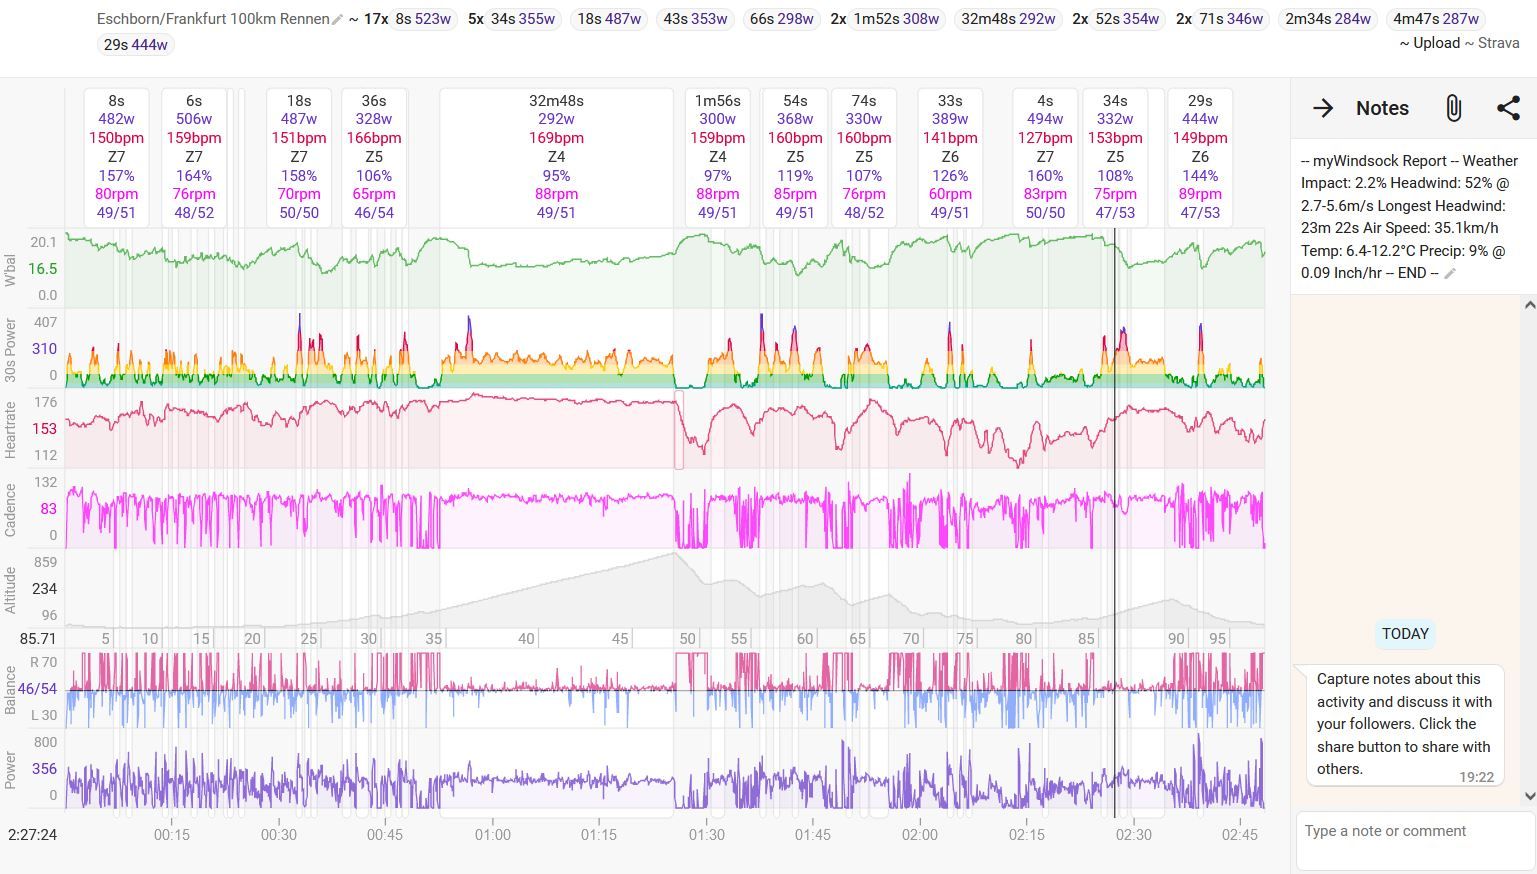Click the 2:27:24 current time readout
Image resolution: width=1537 pixels, height=874 pixels.
click(32, 834)
